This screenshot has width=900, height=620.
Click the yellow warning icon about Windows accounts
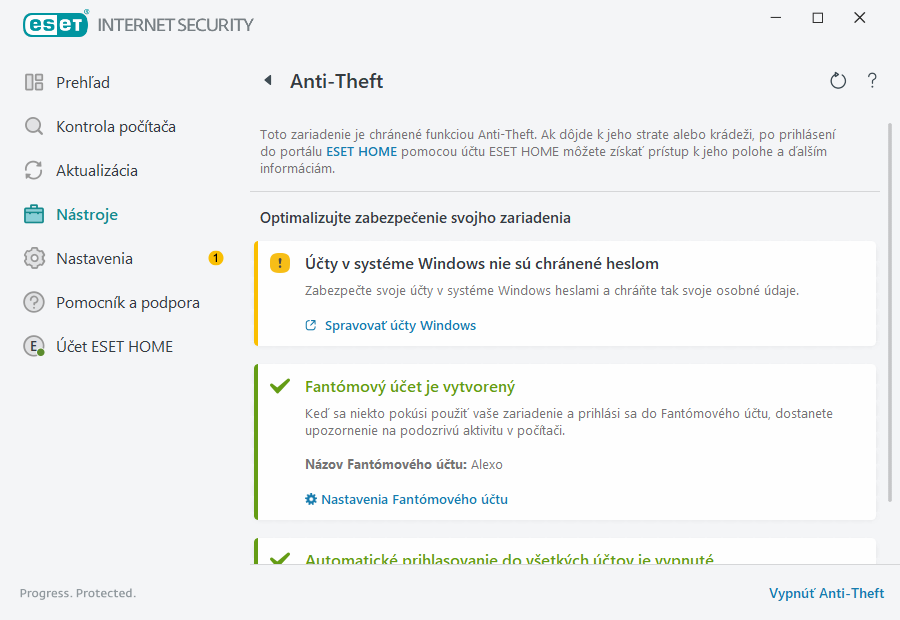pyautogui.click(x=280, y=262)
